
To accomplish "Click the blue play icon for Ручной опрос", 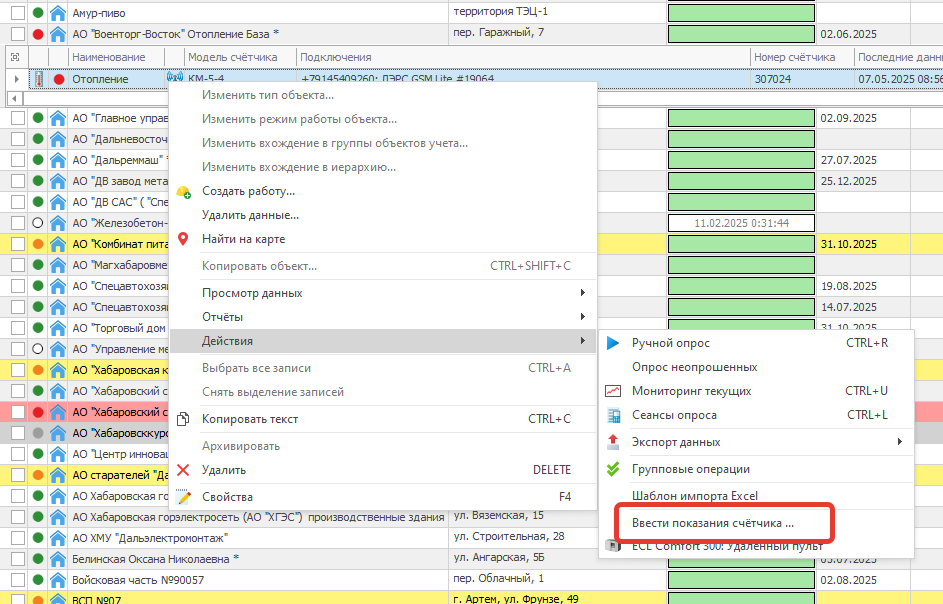I will pos(613,343).
